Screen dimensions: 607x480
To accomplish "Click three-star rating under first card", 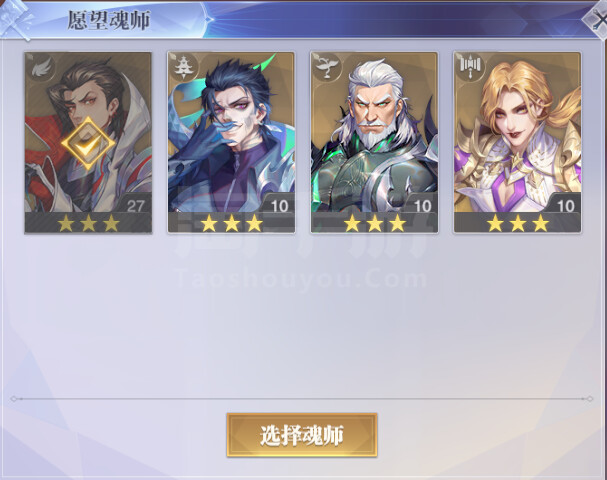I will tap(88, 224).
